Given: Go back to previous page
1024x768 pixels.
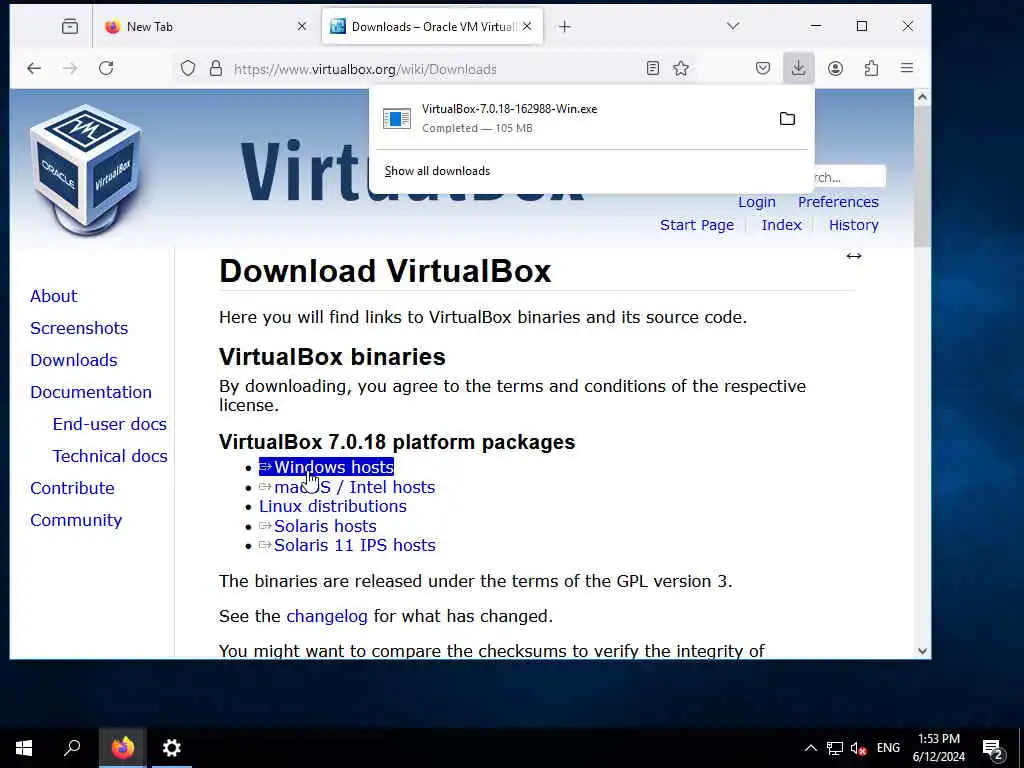Looking at the screenshot, I should click(x=34, y=69).
